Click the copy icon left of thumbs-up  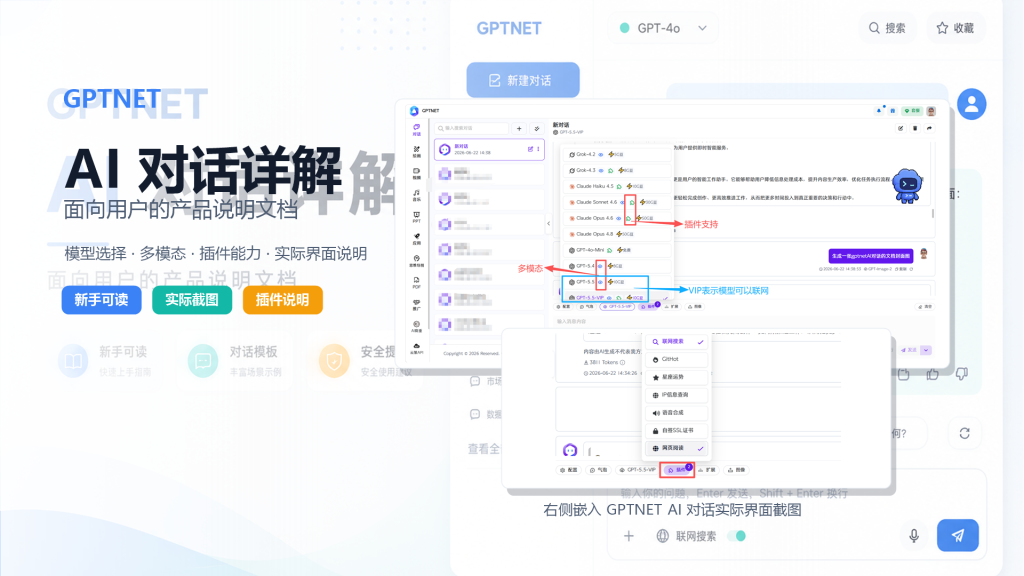[x=904, y=374]
